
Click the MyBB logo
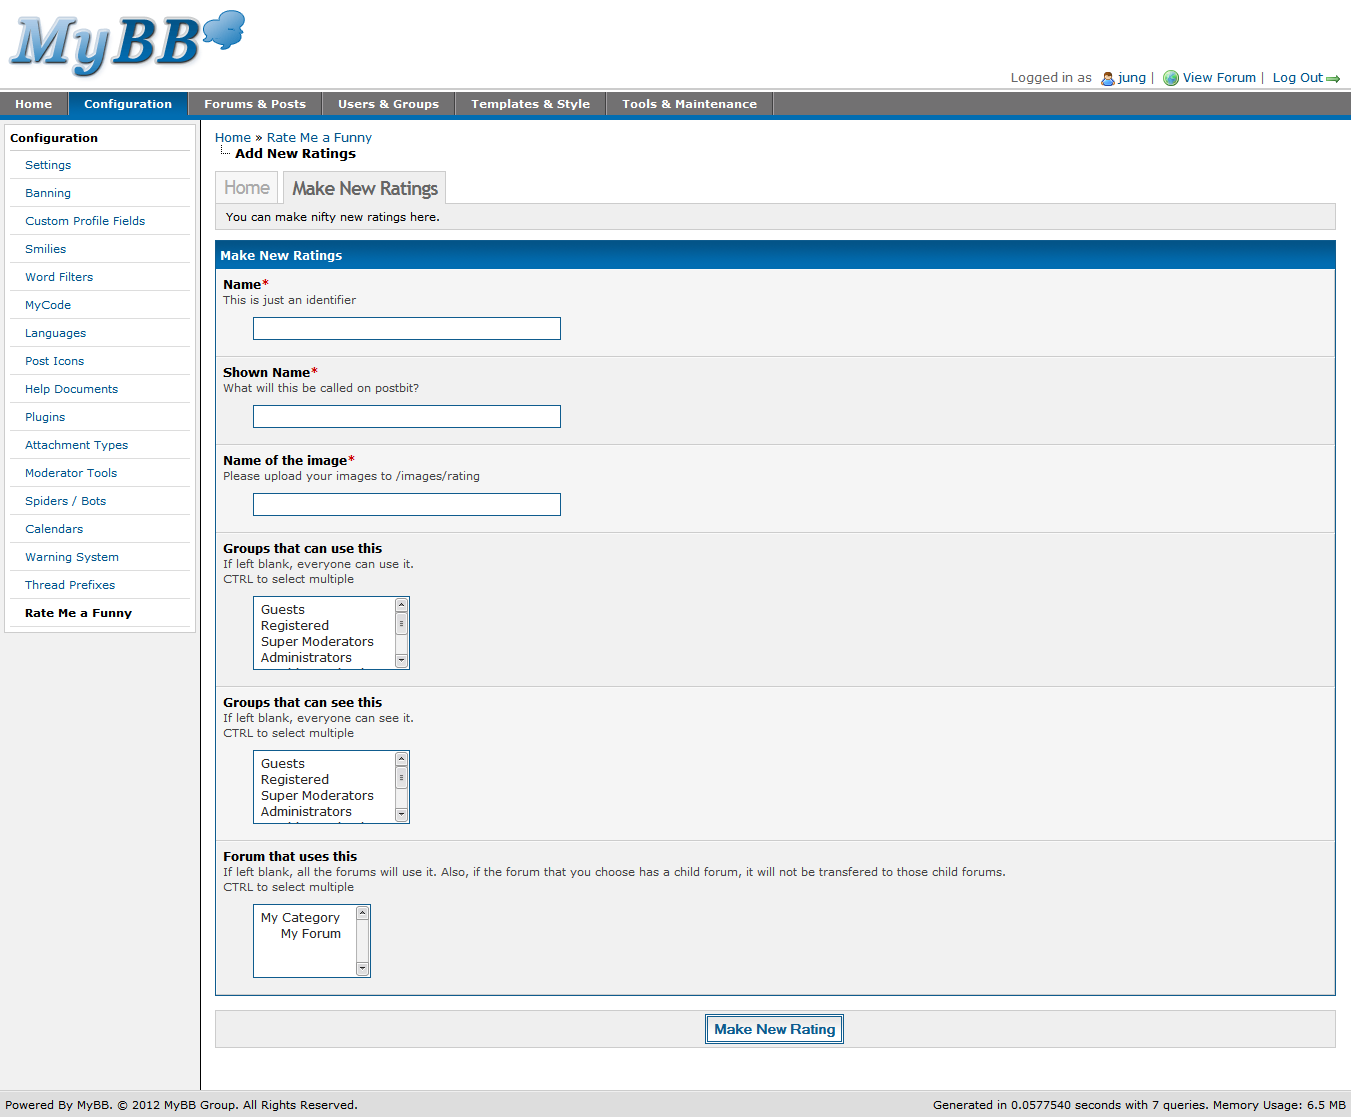[126, 44]
